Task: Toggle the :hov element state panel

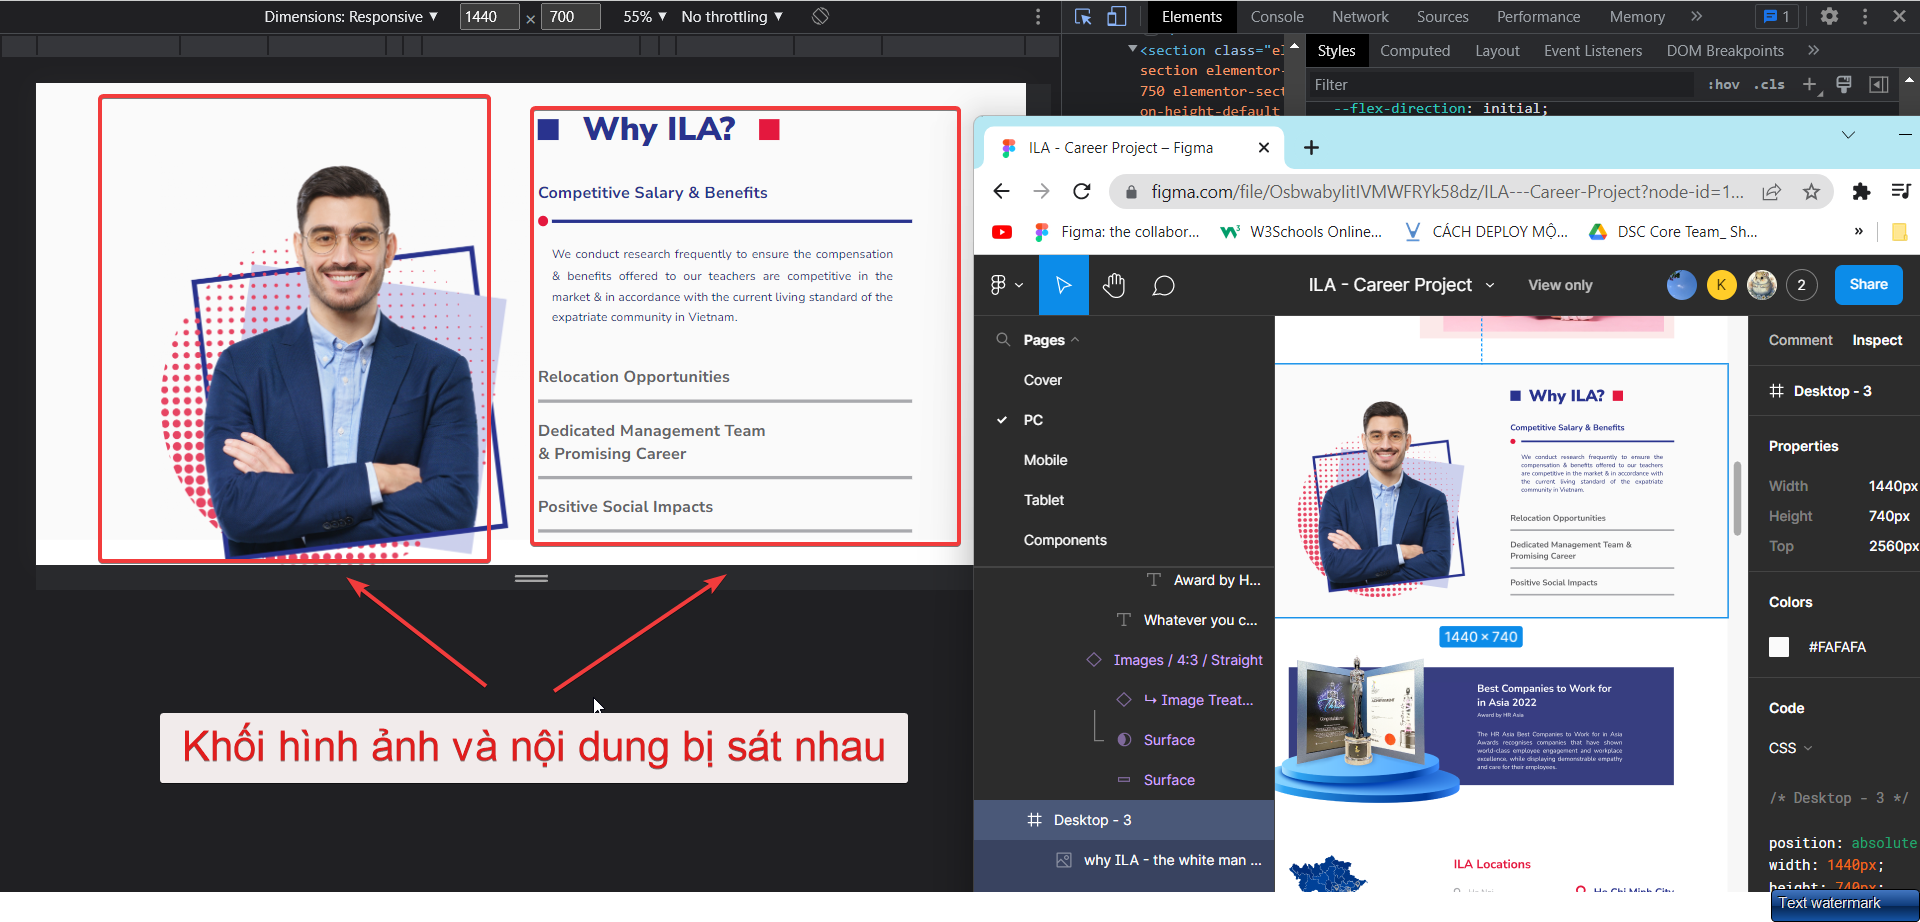Action: click(x=1723, y=85)
